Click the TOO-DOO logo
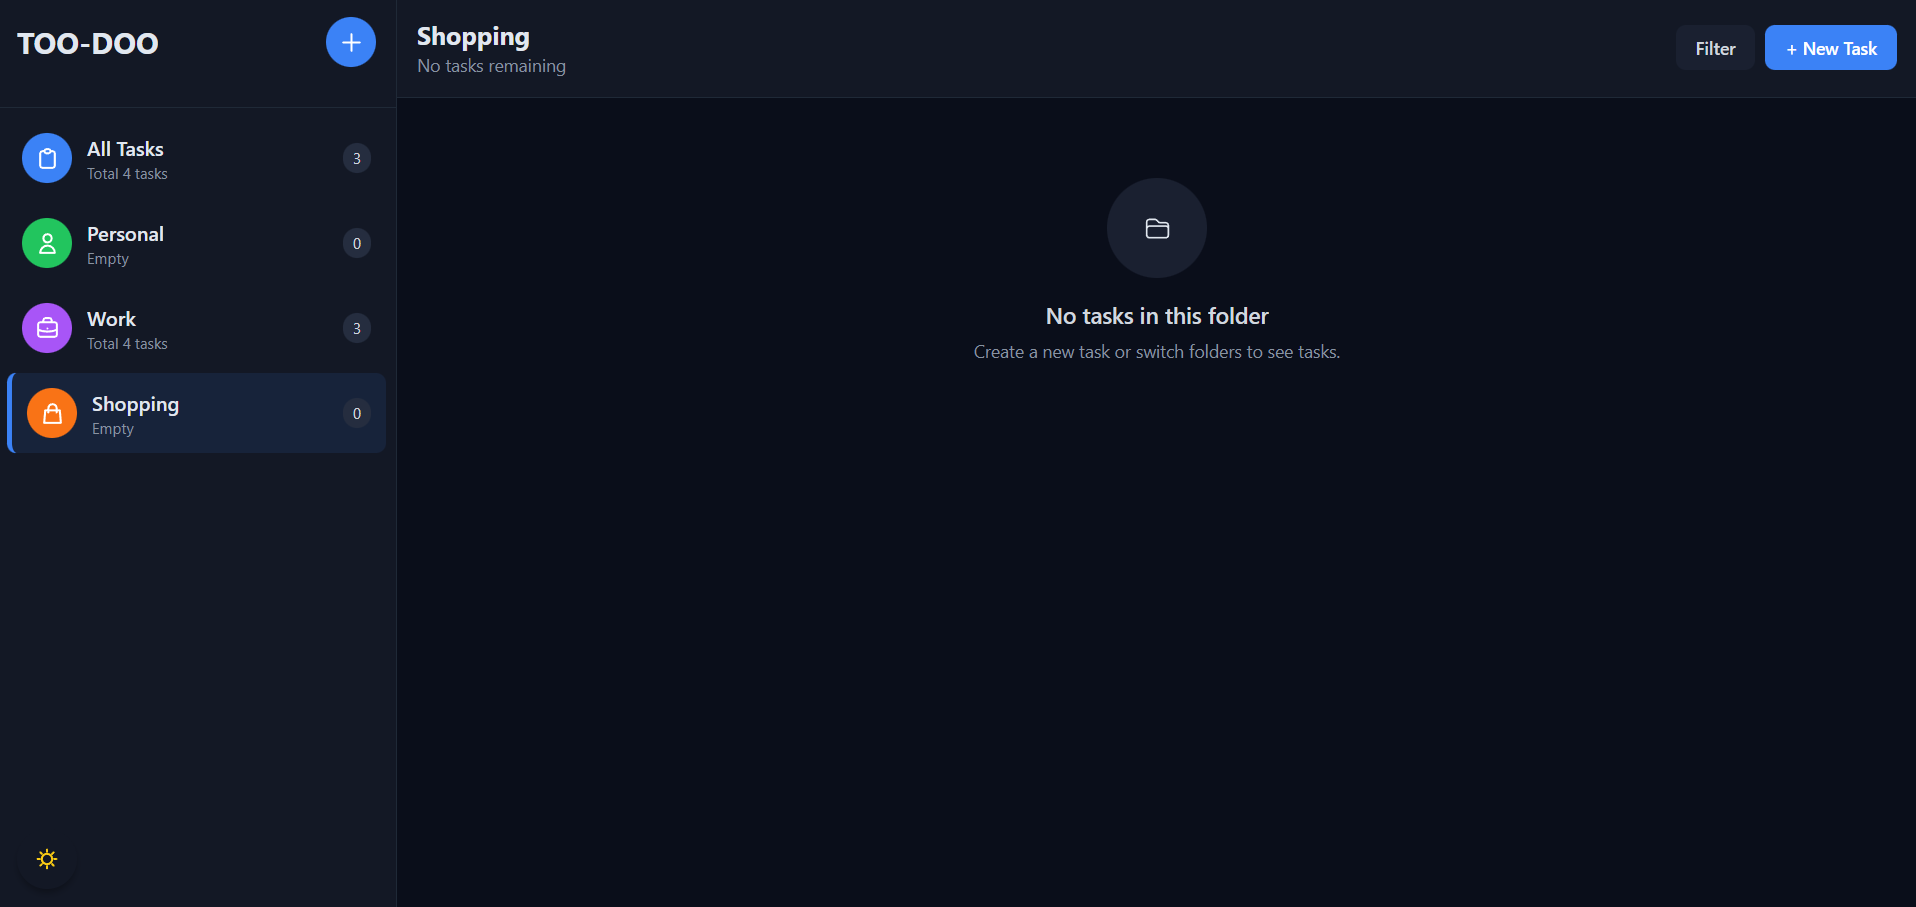 click(88, 43)
